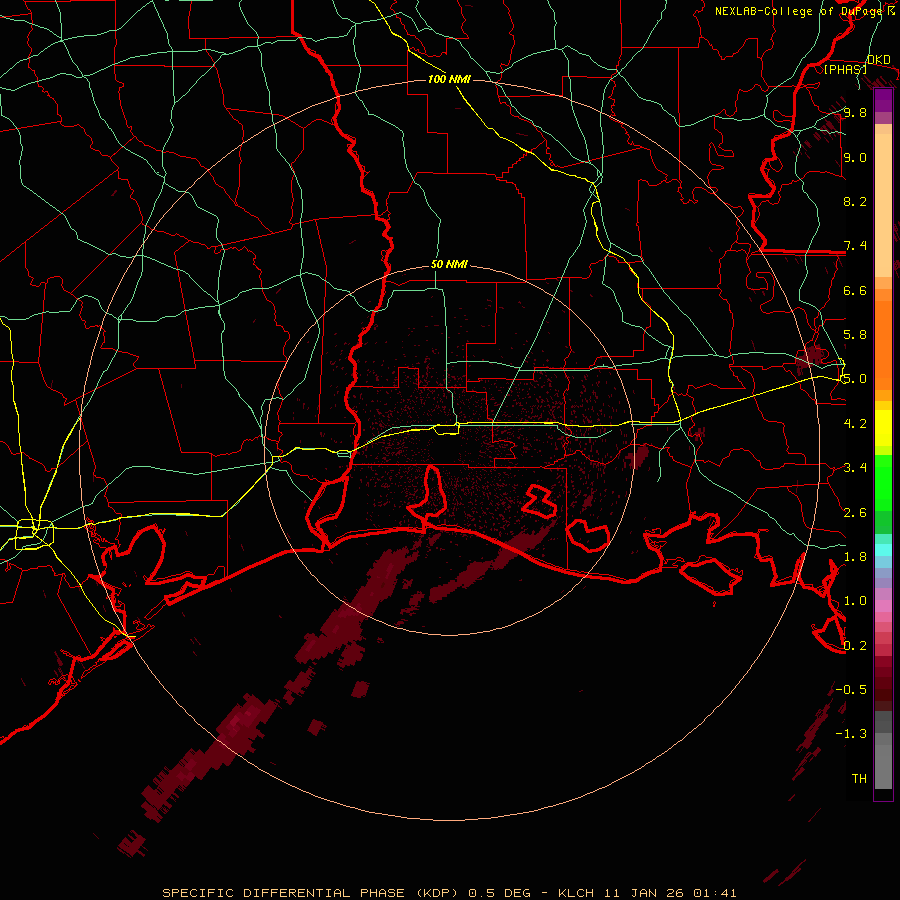Select the purple top segment of the color bar
The height and width of the screenshot is (900, 900).
pos(883,100)
